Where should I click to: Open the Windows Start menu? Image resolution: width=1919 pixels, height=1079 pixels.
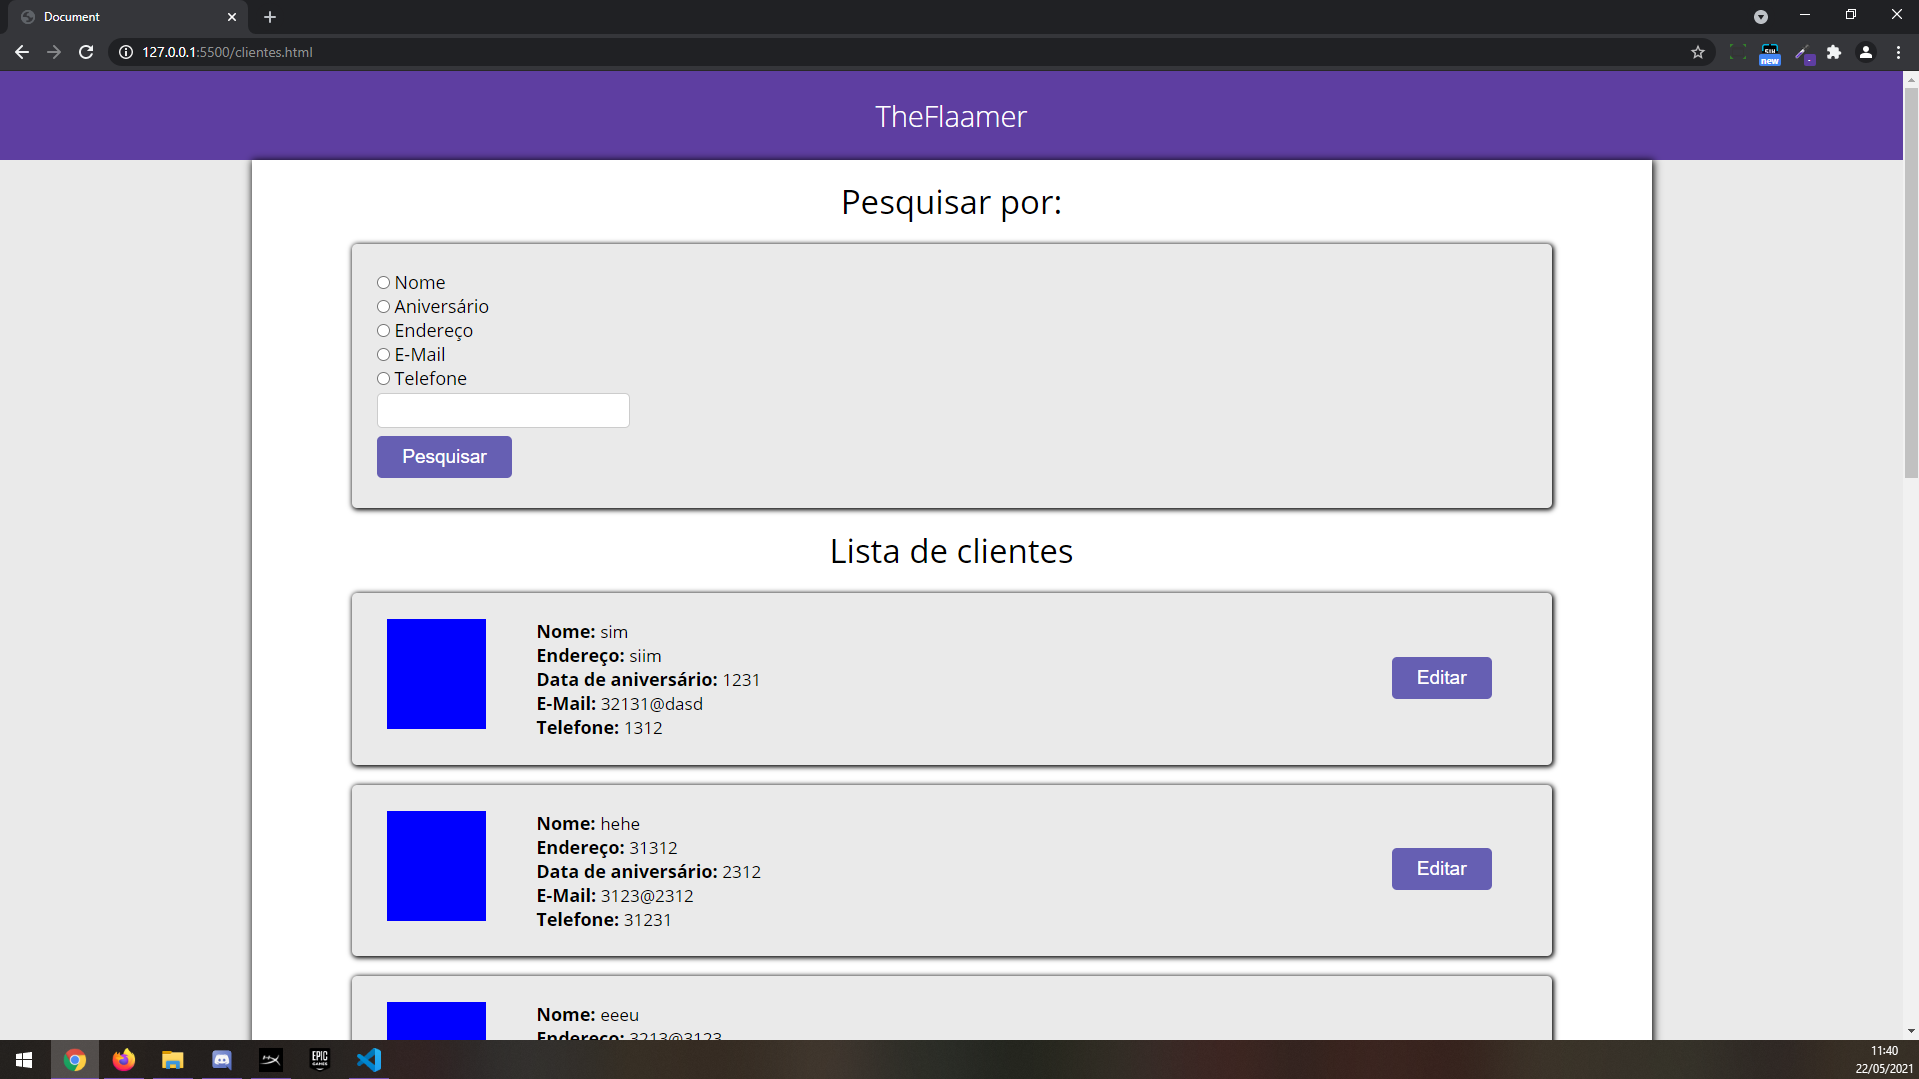24,1060
